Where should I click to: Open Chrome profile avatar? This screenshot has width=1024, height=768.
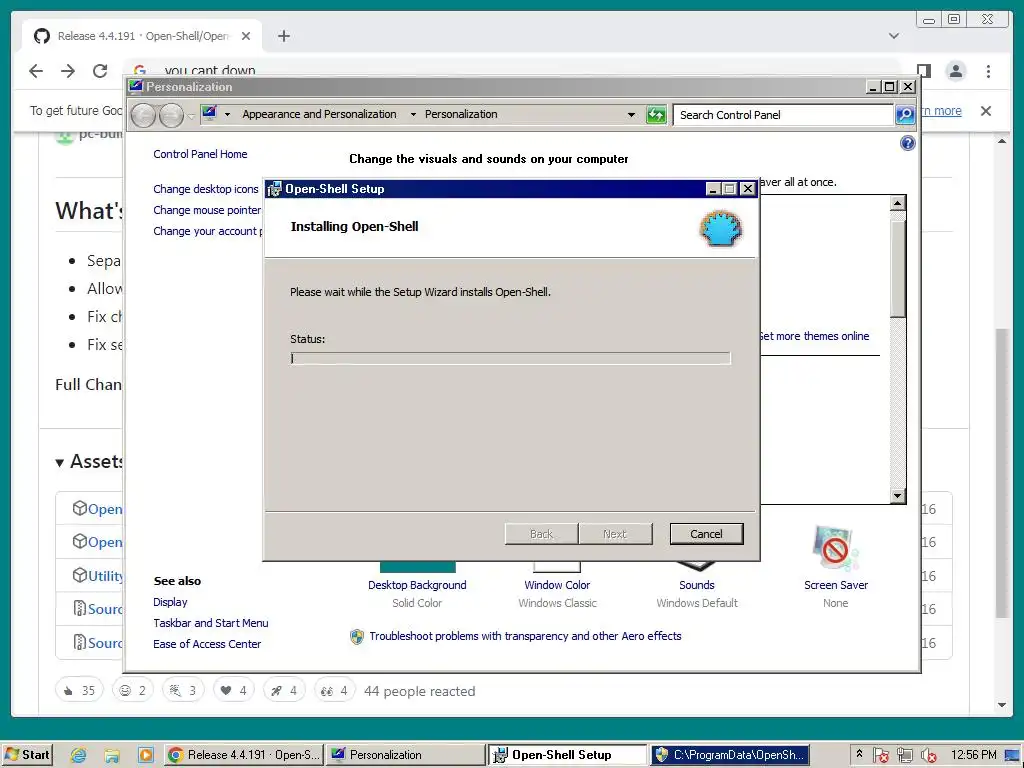956,71
